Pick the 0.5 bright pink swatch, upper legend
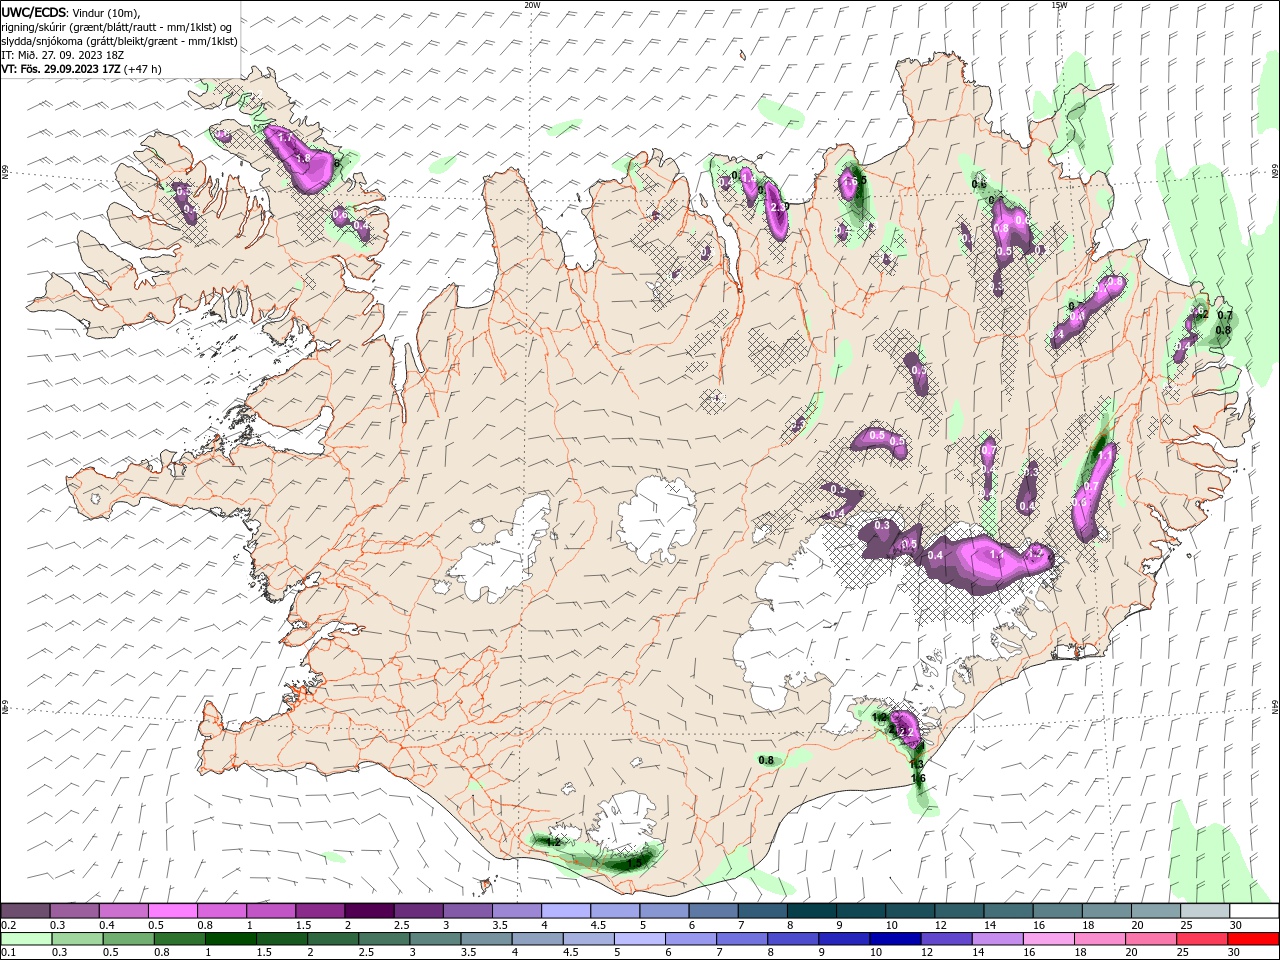The height and width of the screenshot is (960, 1280). pos(173,911)
